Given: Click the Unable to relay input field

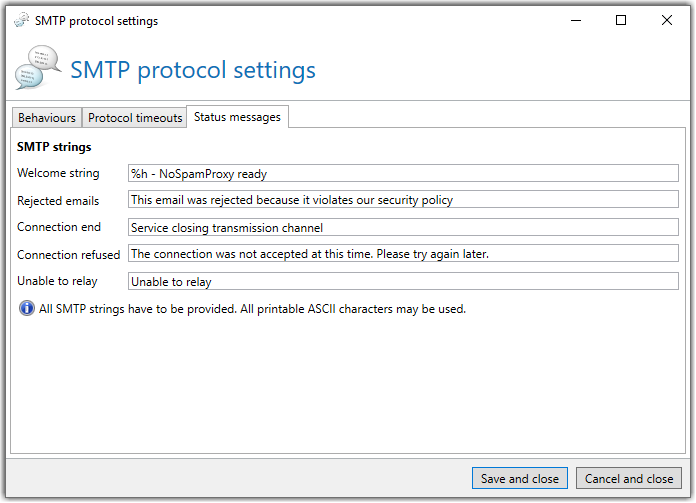Looking at the screenshot, I should 403,281.
